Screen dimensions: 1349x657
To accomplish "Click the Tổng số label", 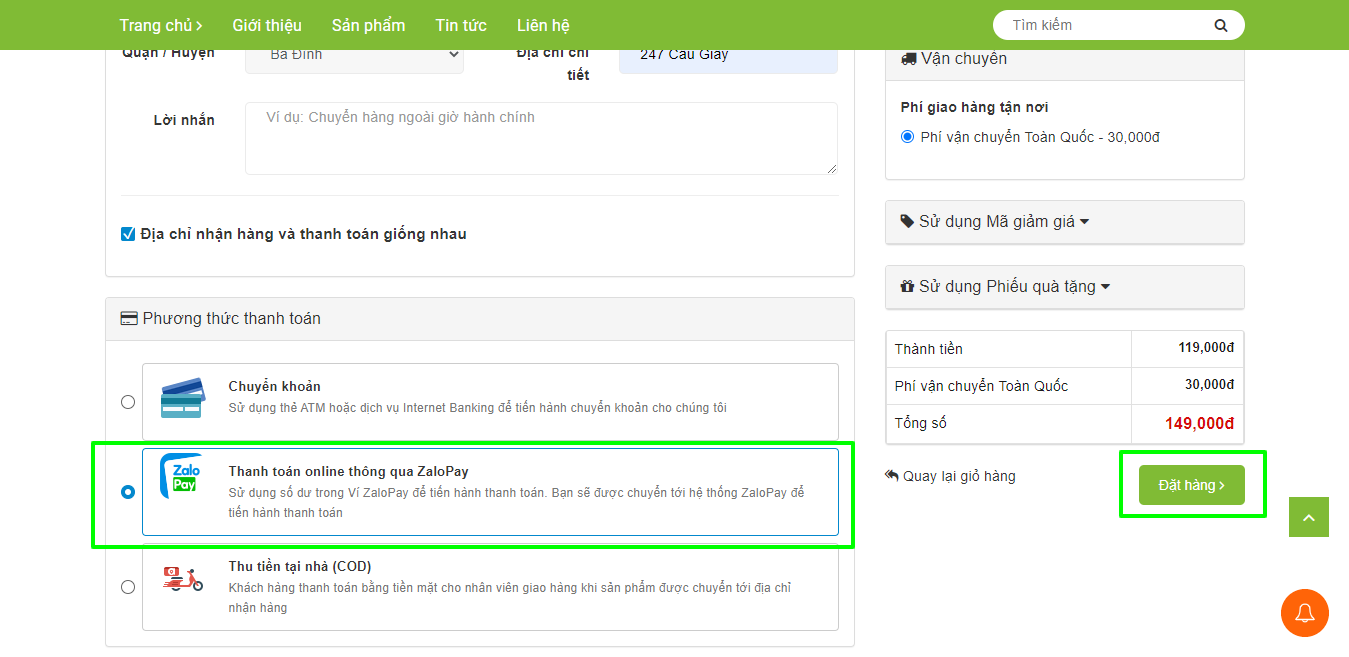I will pos(921,423).
